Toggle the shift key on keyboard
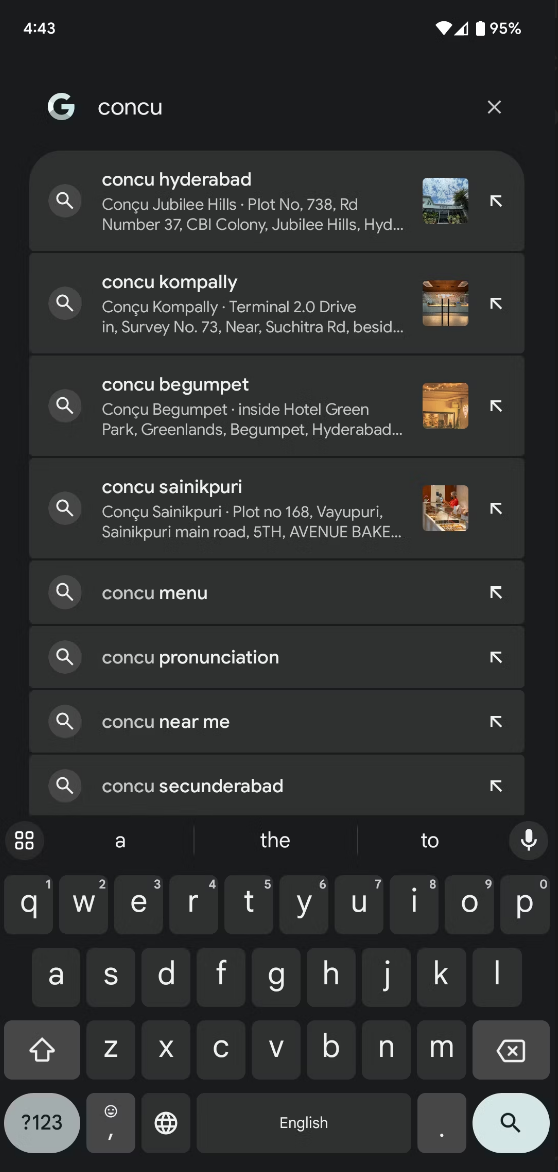The width and height of the screenshot is (558, 1172). (42, 1050)
